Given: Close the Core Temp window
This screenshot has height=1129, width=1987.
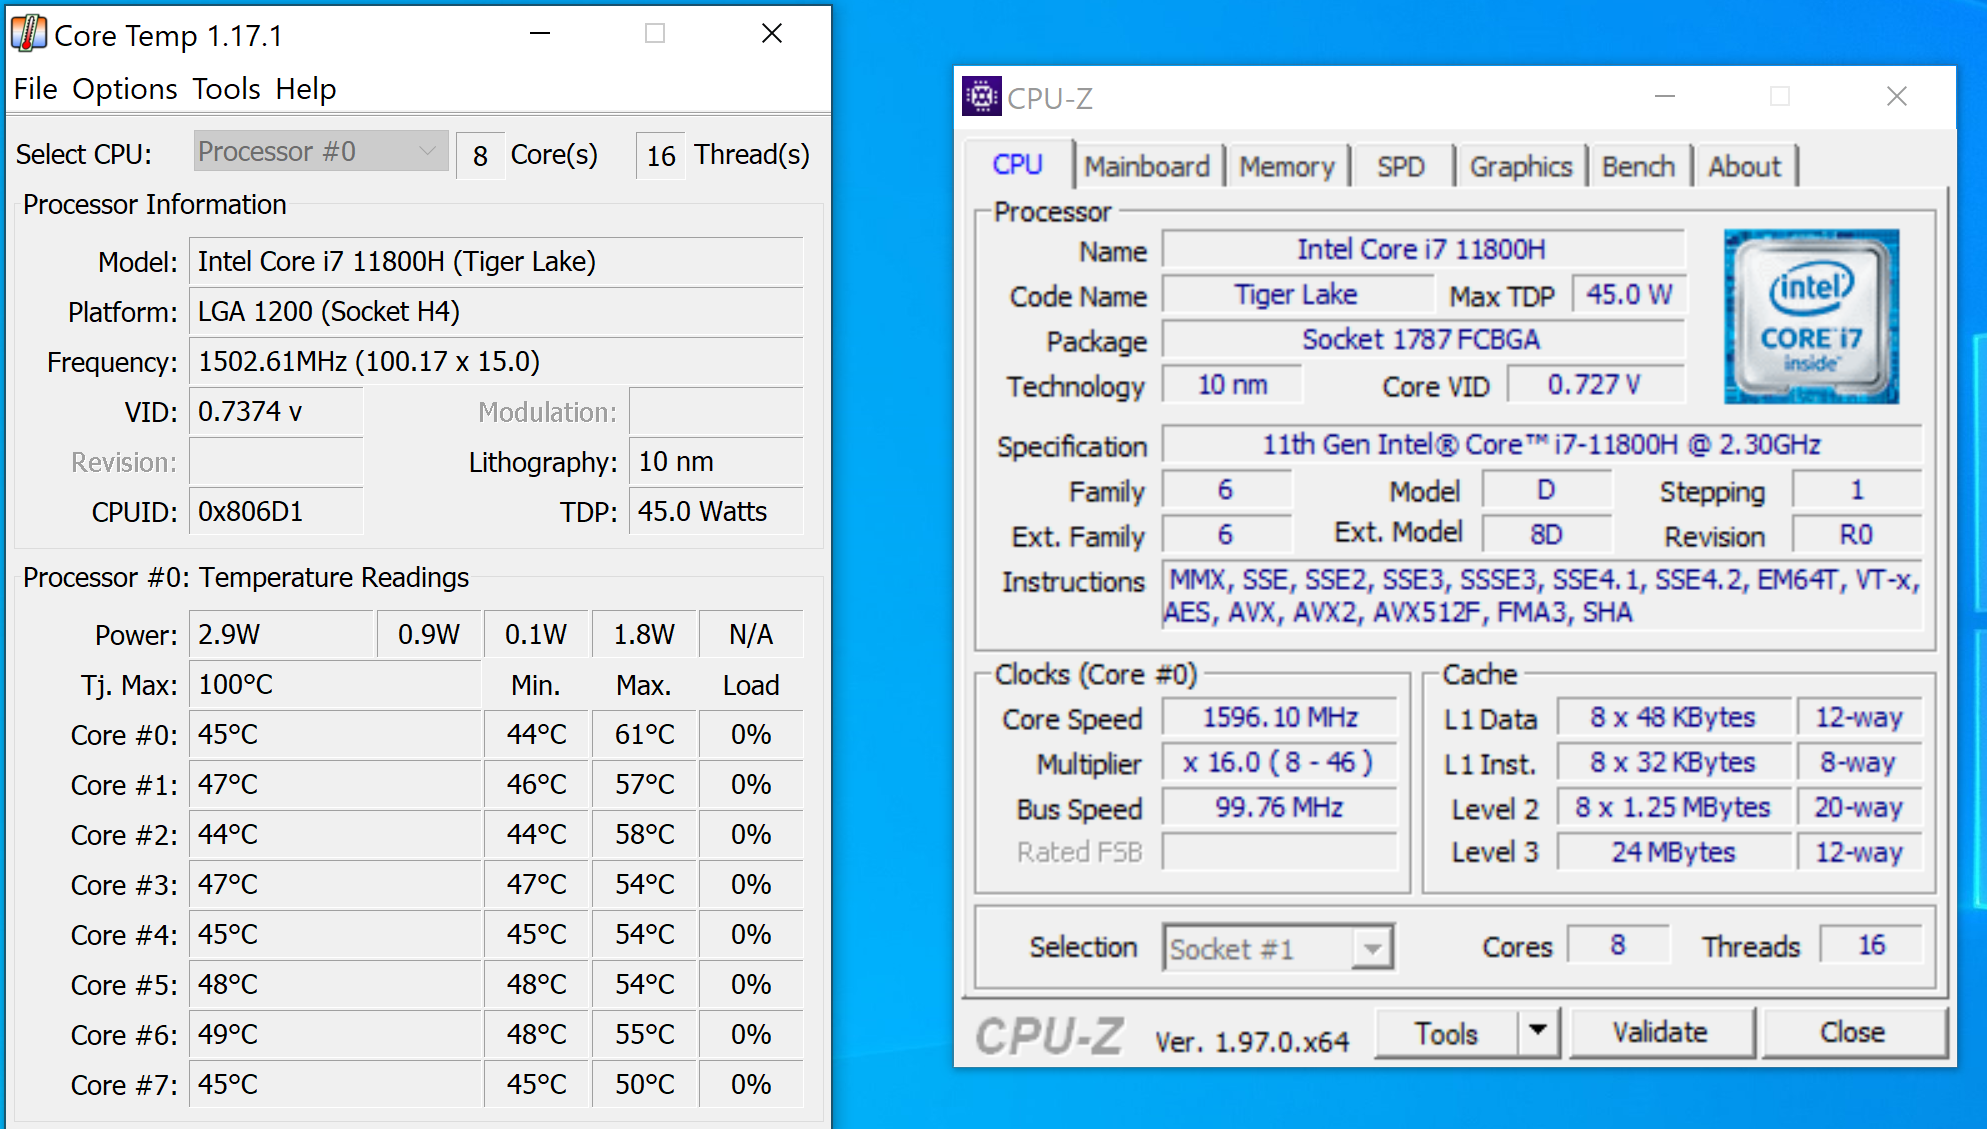Looking at the screenshot, I should click(x=771, y=34).
